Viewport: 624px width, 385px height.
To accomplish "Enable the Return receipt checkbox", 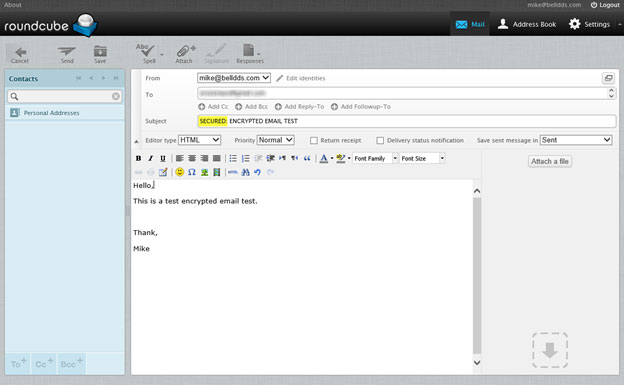I will point(314,141).
